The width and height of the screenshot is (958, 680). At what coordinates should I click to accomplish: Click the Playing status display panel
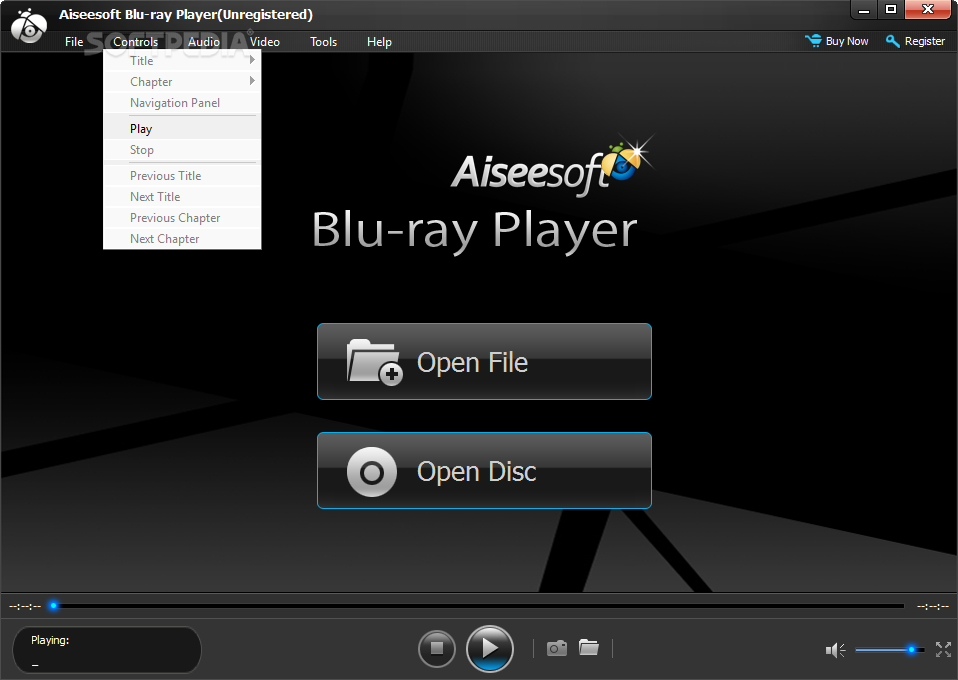point(107,649)
